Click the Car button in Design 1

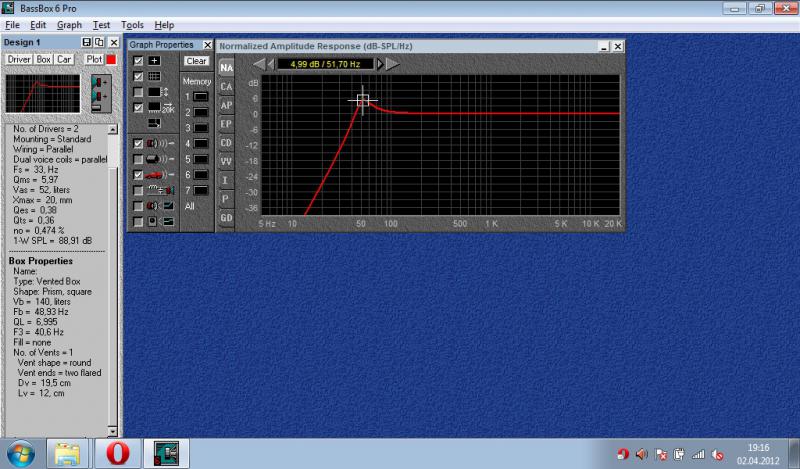coord(64,59)
